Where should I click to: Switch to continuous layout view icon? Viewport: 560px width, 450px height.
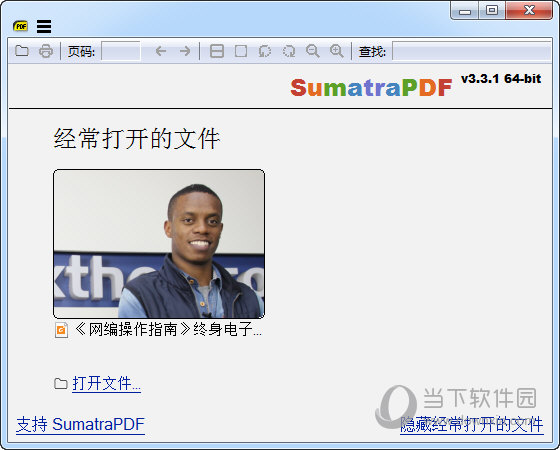click(217, 51)
